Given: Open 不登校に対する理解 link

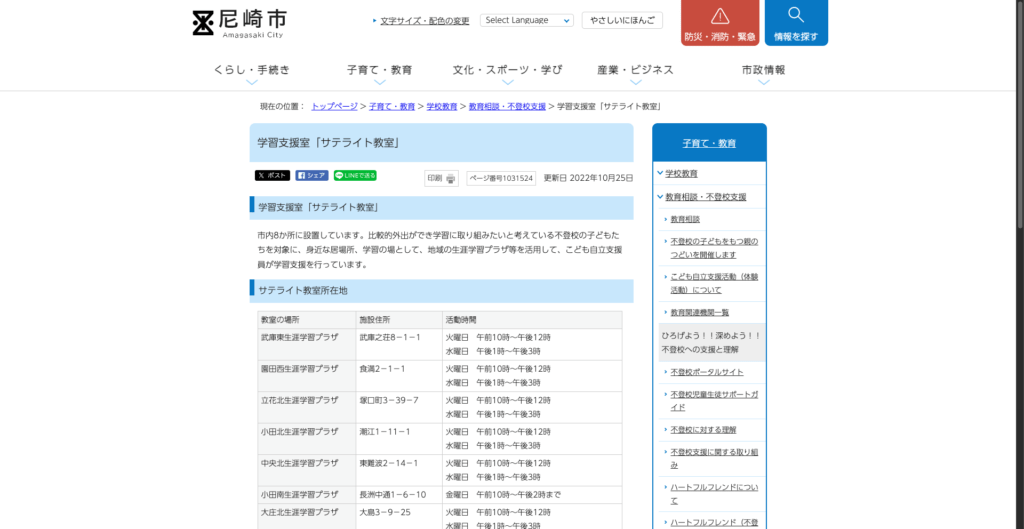Looking at the screenshot, I should point(703,430).
